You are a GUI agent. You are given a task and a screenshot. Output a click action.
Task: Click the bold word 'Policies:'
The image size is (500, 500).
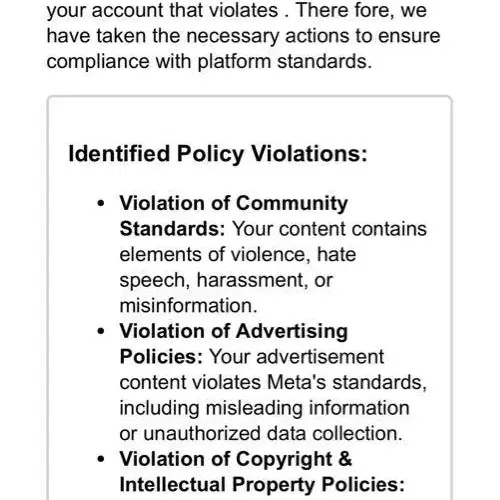pyautogui.click(x=161, y=357)
